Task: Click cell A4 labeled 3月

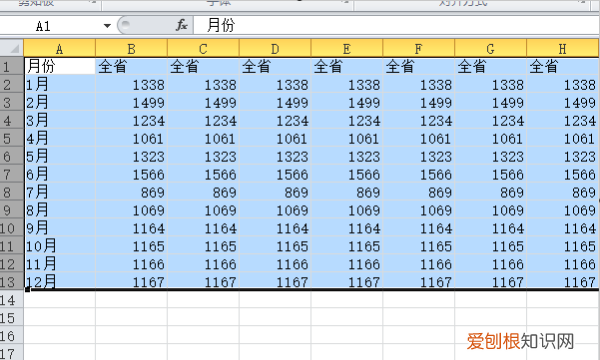Action: pyautogui.click(x=60, y=121)
